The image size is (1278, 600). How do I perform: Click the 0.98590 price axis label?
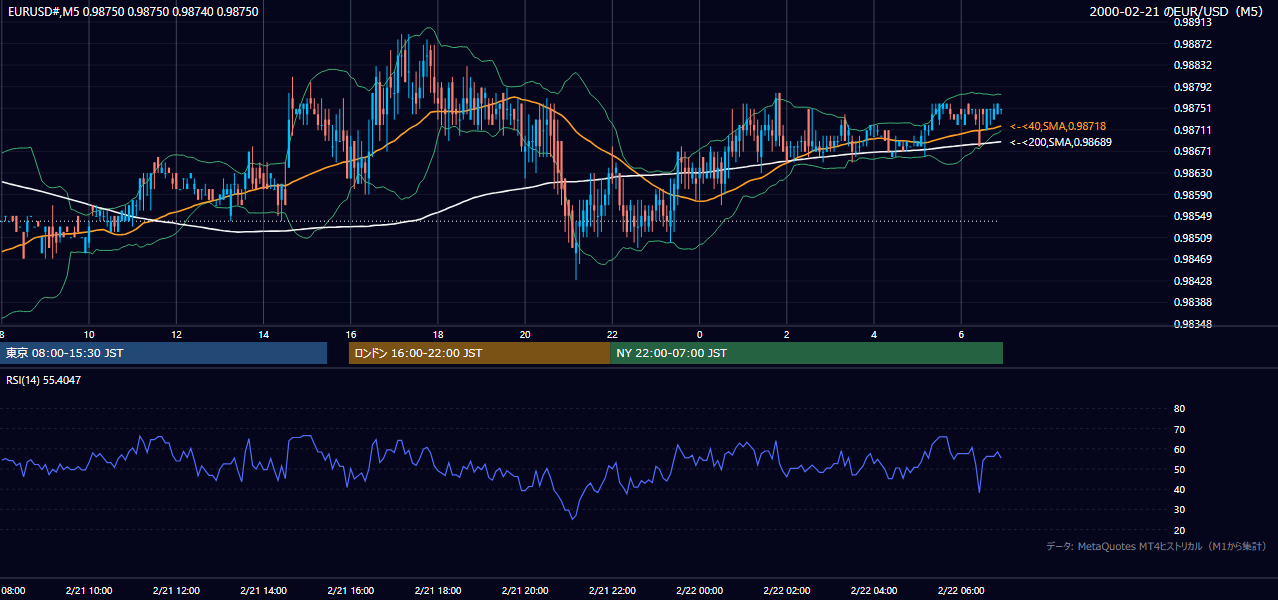point(1192,195)
